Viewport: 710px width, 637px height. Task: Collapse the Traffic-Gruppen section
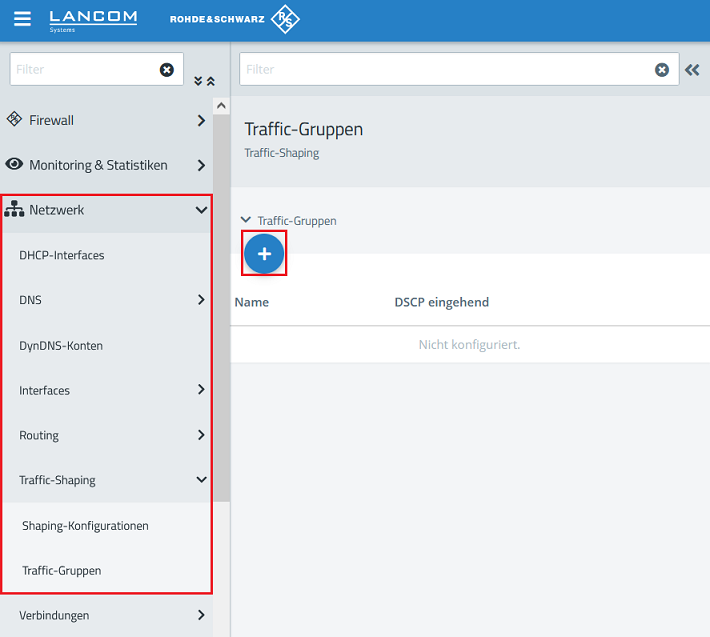coord(247,221)
